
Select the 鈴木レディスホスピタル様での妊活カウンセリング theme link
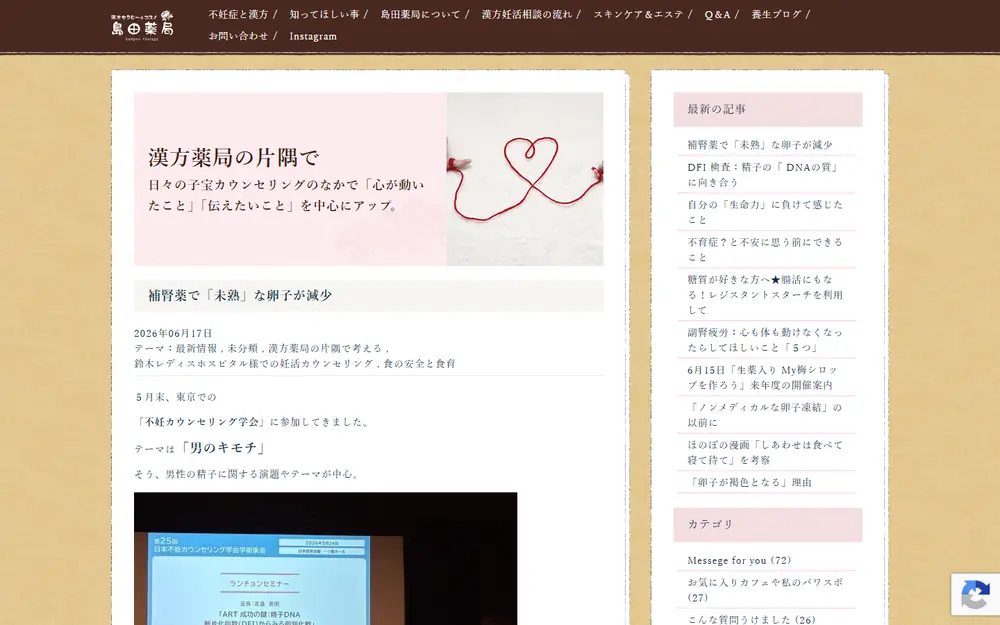[254, 364]
